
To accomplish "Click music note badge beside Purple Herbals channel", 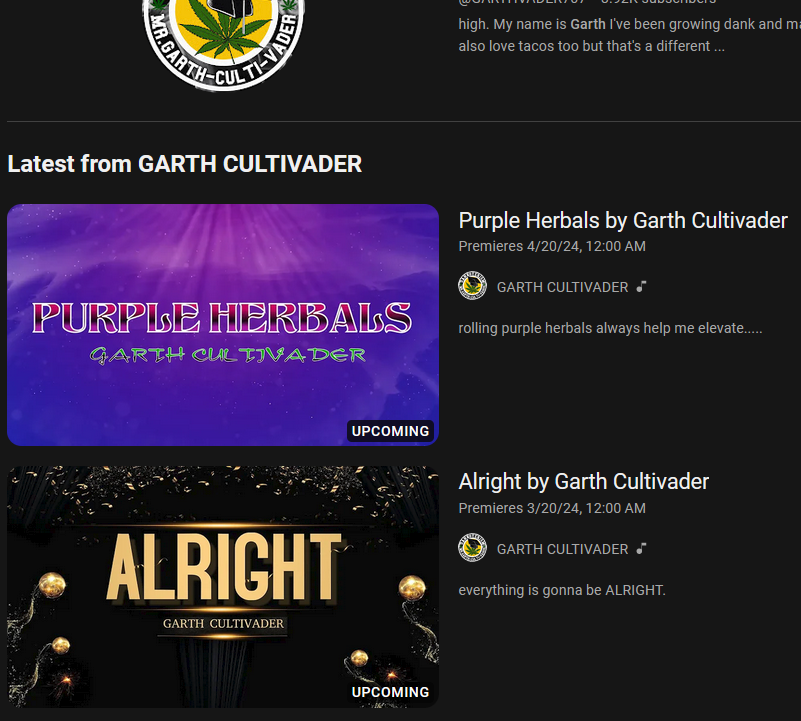I will pyautogui.click(x=641, y=287).
